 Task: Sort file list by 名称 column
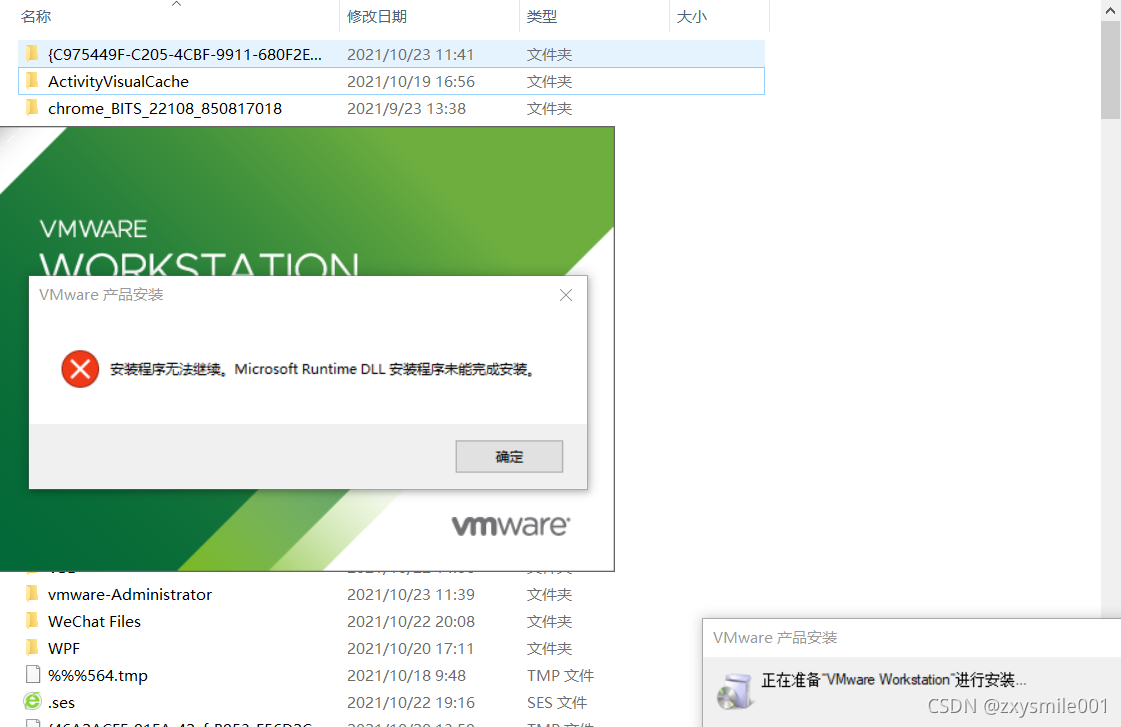pyautogui.click(x=36, y=16)
